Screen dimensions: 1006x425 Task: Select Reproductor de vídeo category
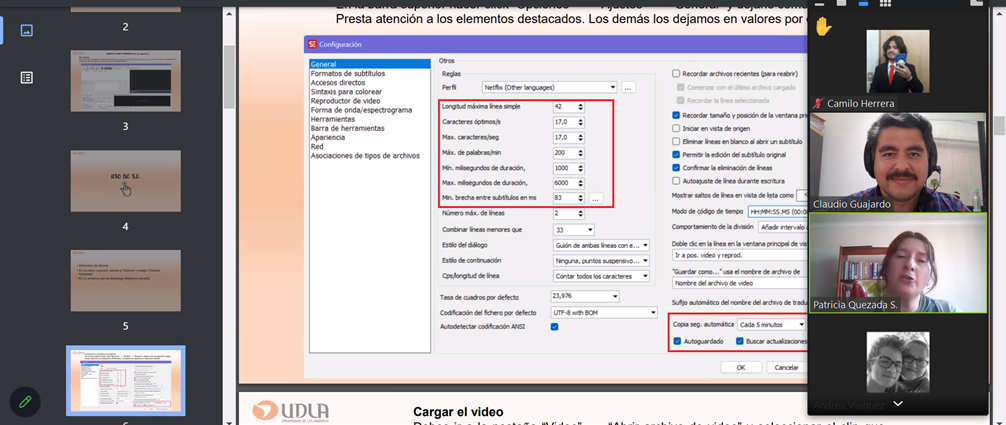pyautogui.click(x=345, y=101)
